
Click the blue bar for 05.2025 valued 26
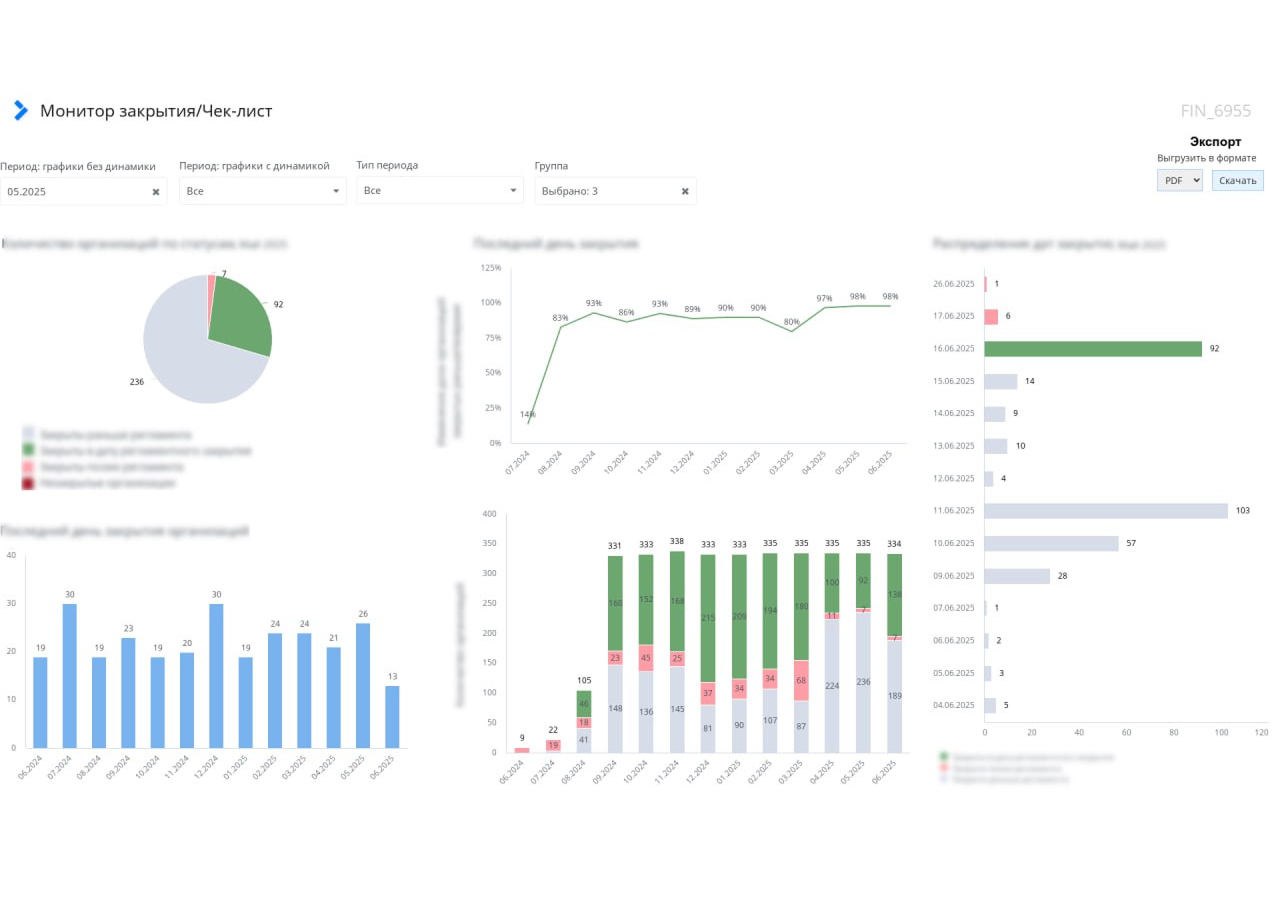363,686
